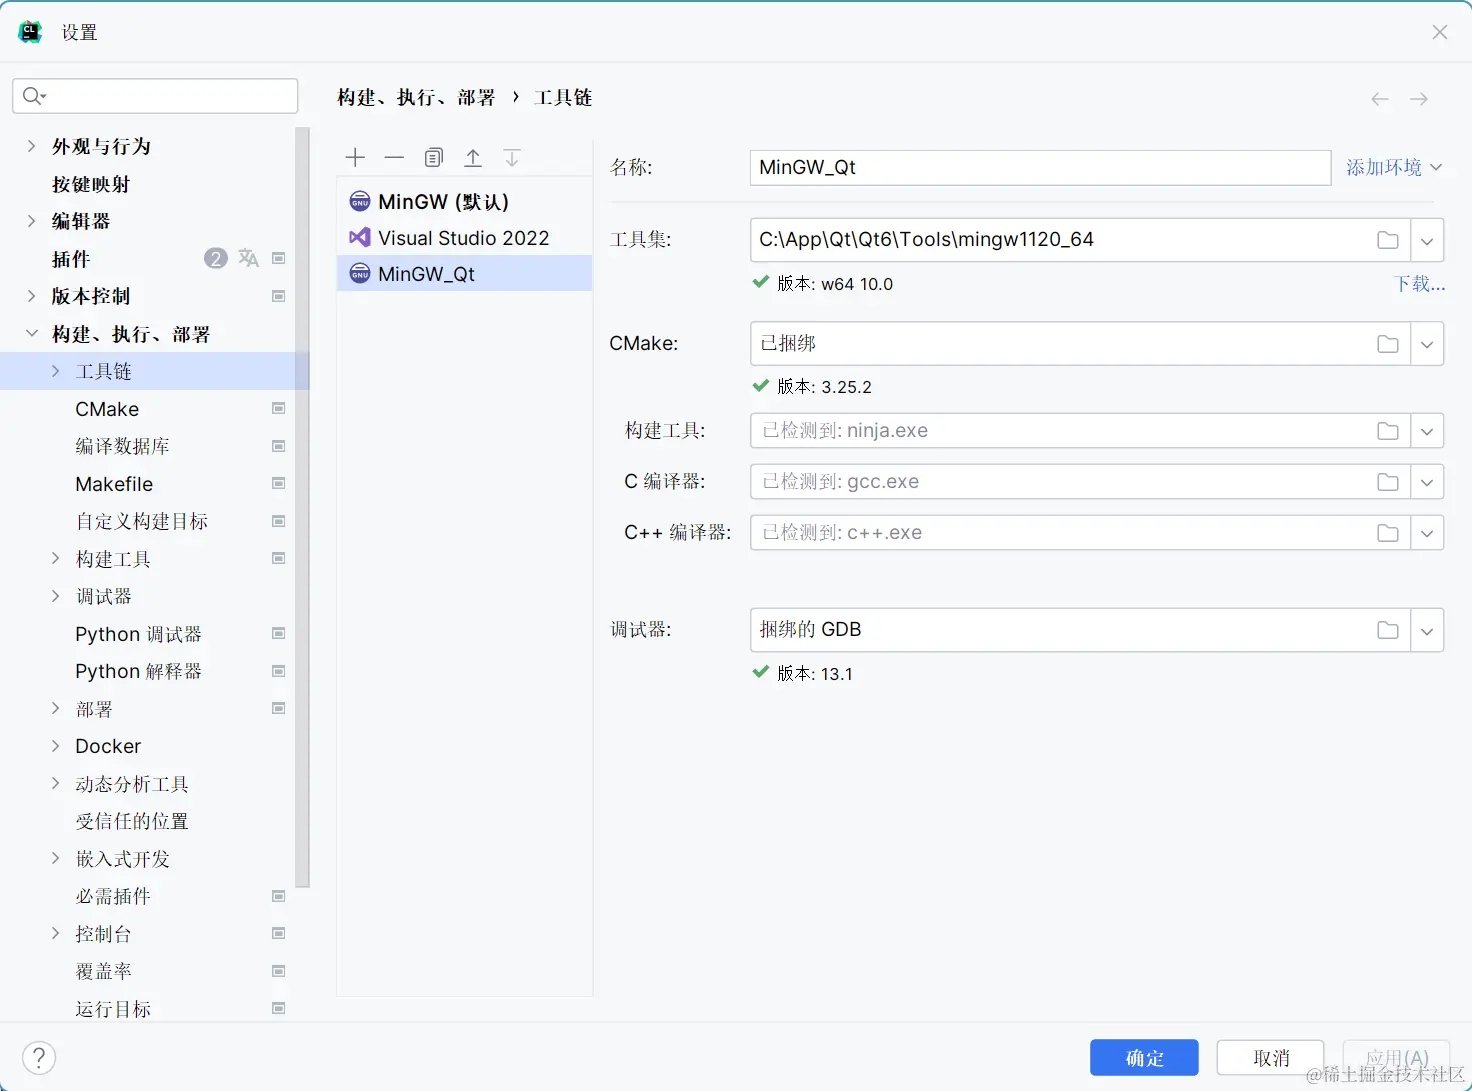
Task: Select the Visual Studio 2022 toolchain
Action: 464,238
